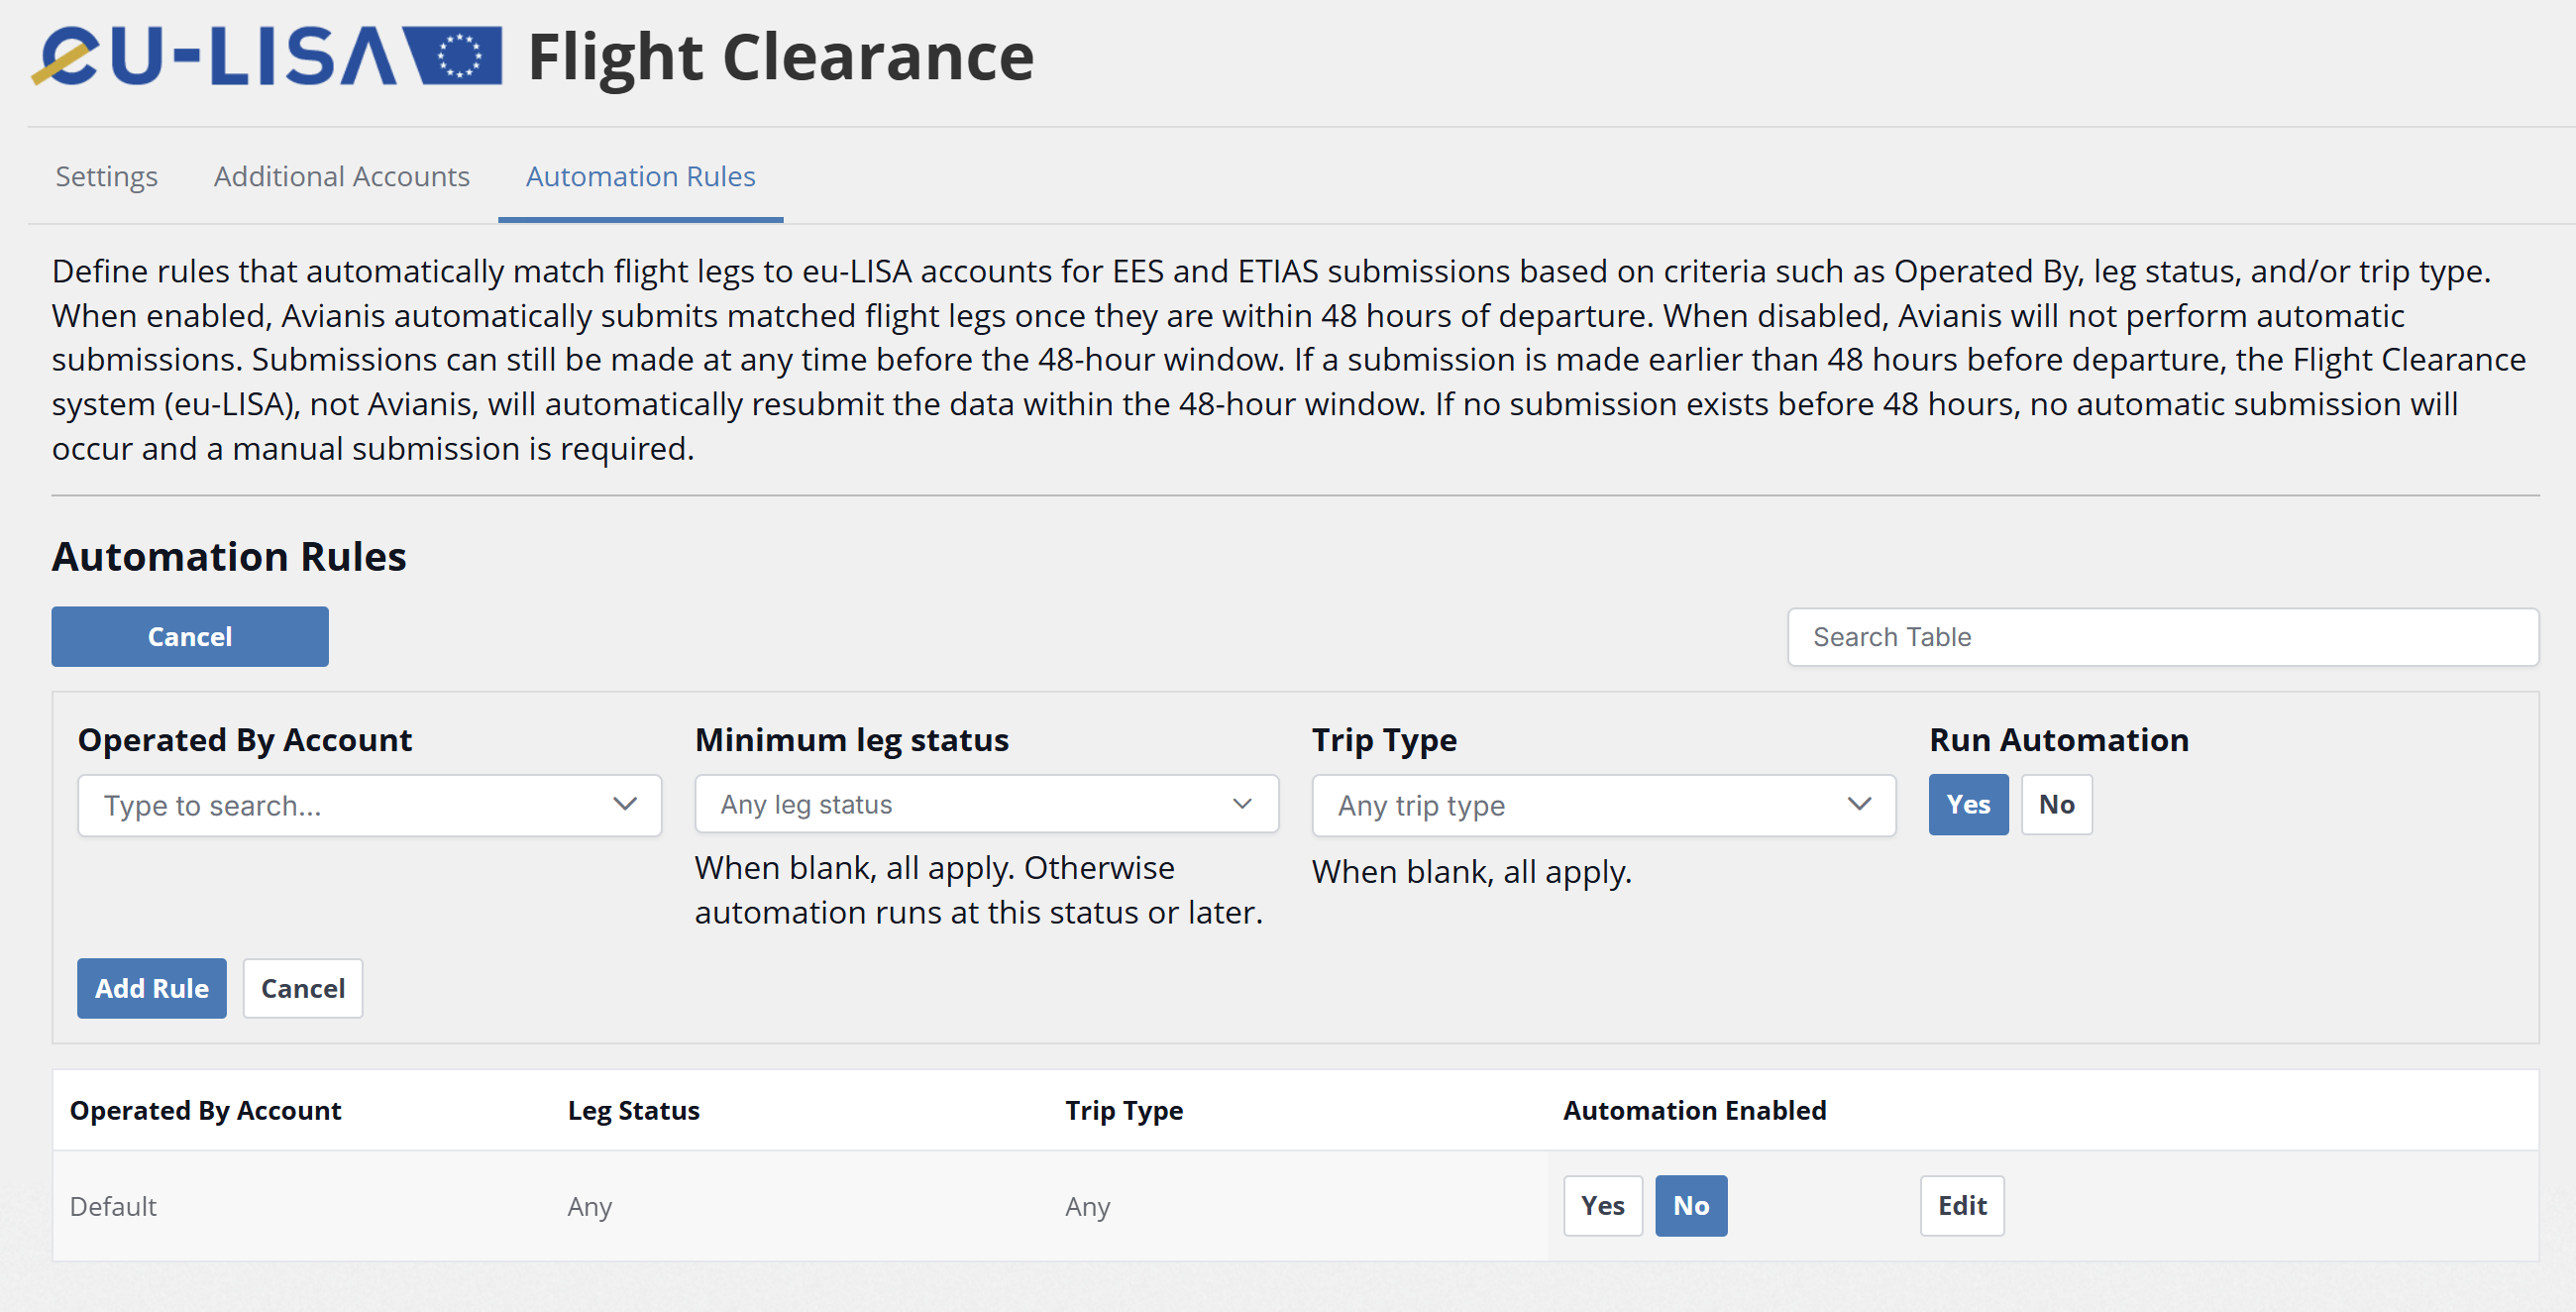Focus the Search Table input field

(2162, 636)
